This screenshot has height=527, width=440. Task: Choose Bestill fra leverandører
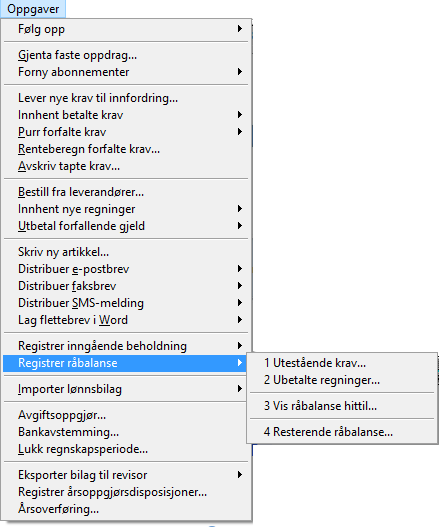pos(126,192)
